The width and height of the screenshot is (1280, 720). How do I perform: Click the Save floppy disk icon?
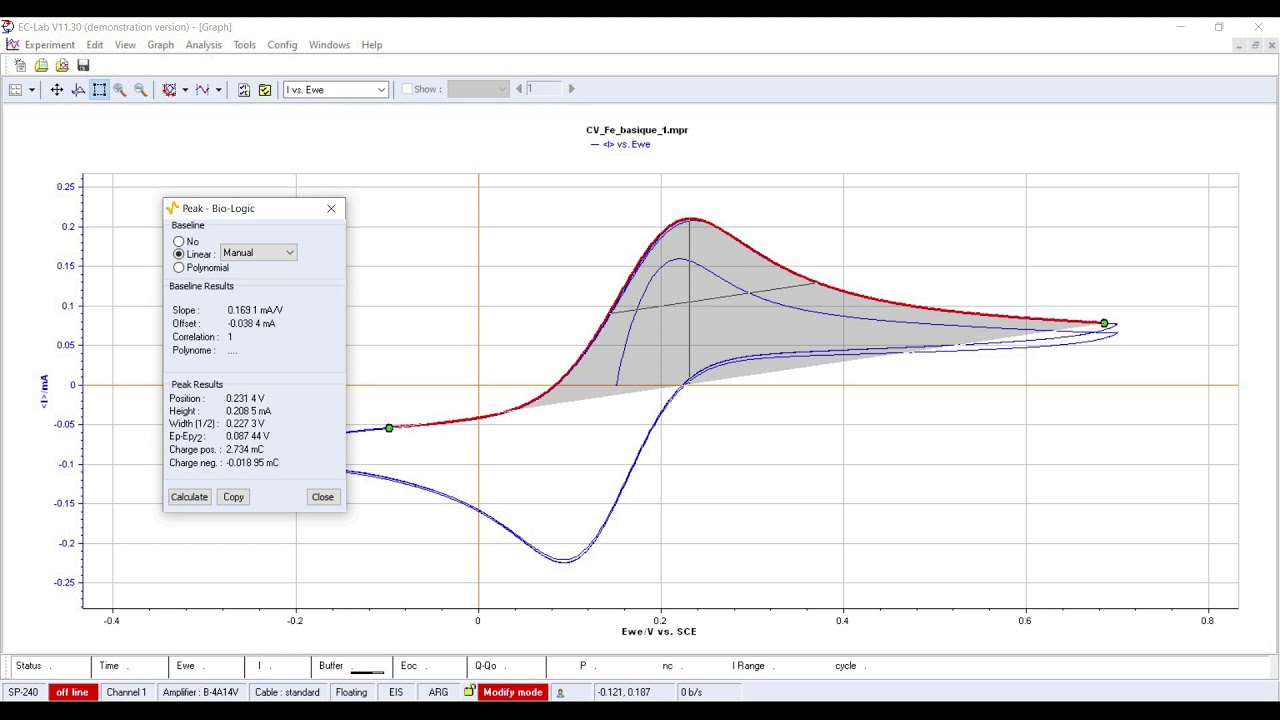(83, 65)
